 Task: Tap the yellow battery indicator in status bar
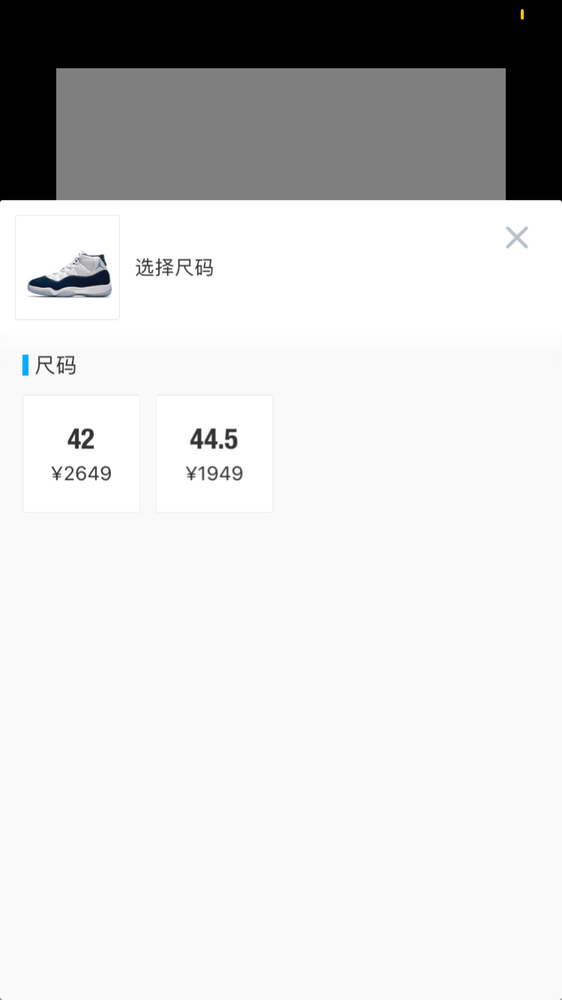(x=522, y=14)
